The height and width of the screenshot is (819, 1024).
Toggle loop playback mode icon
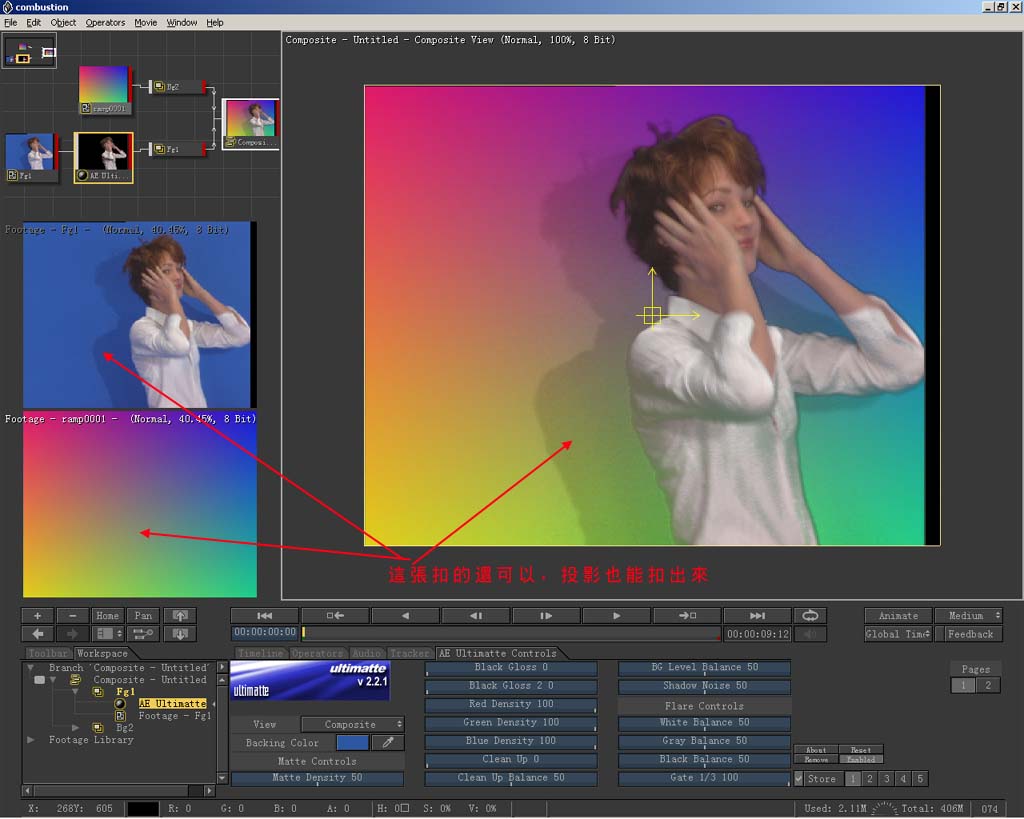click(x=810, y=616)
